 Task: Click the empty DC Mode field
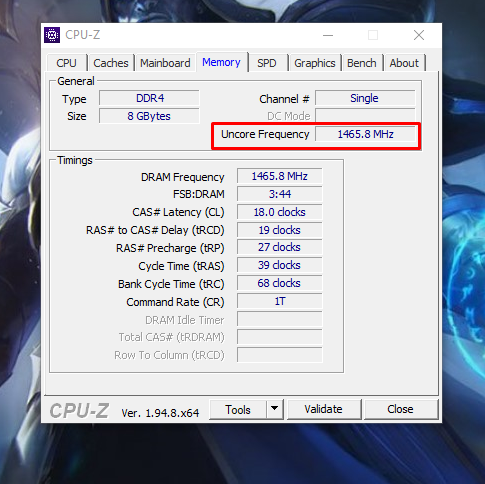365,115
